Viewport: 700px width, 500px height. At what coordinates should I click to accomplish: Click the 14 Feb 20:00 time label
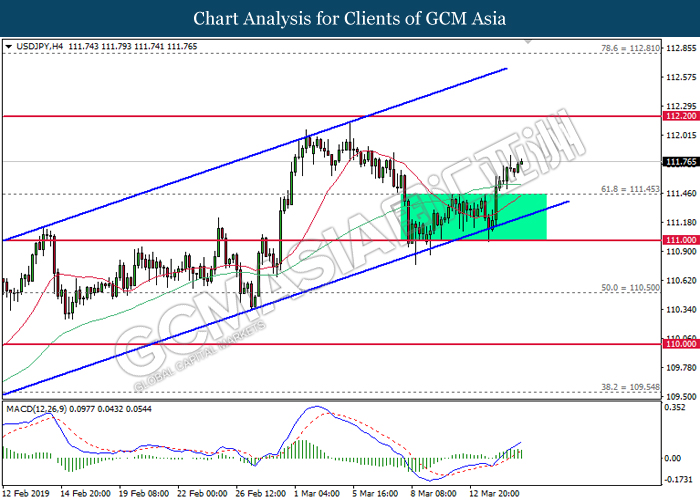click(x=85, y=494)
